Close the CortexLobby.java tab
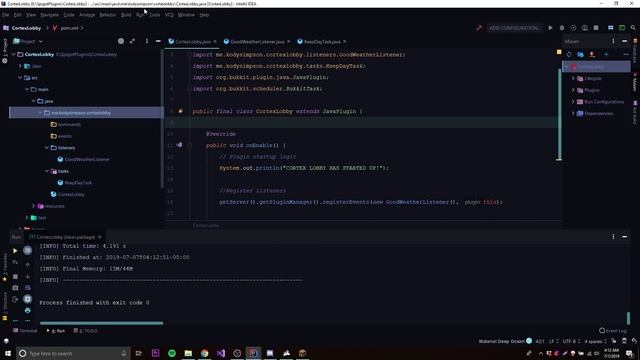 pyautogui.click(x=215, y=42)
